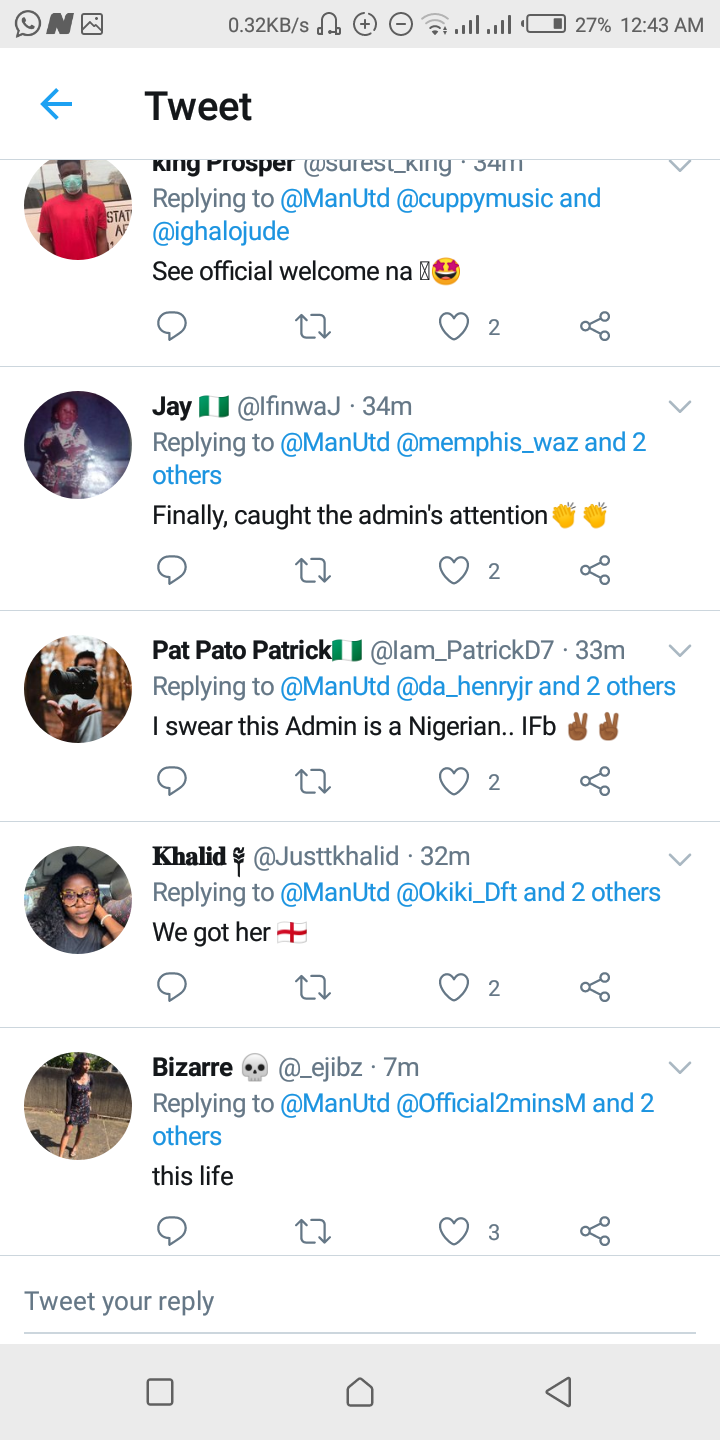This screenshot has height=1440, width=720.
Task: Share Jay's tweet using the share icon
Action: (595, 570)
